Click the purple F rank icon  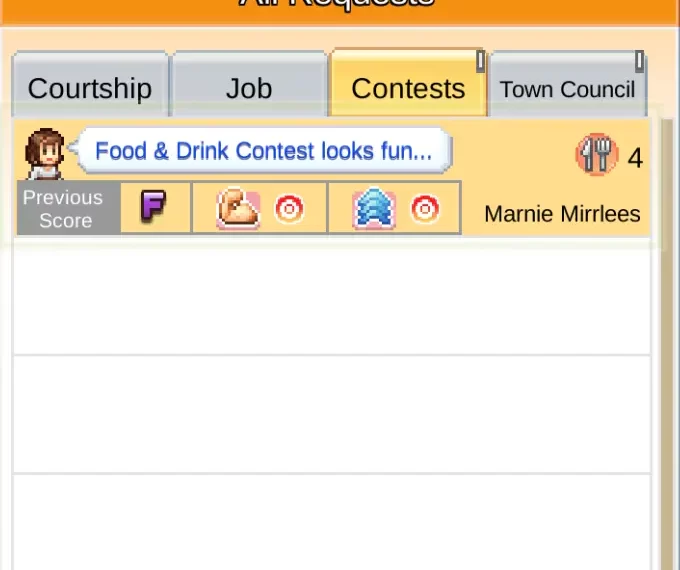click(x=153, y=208)
